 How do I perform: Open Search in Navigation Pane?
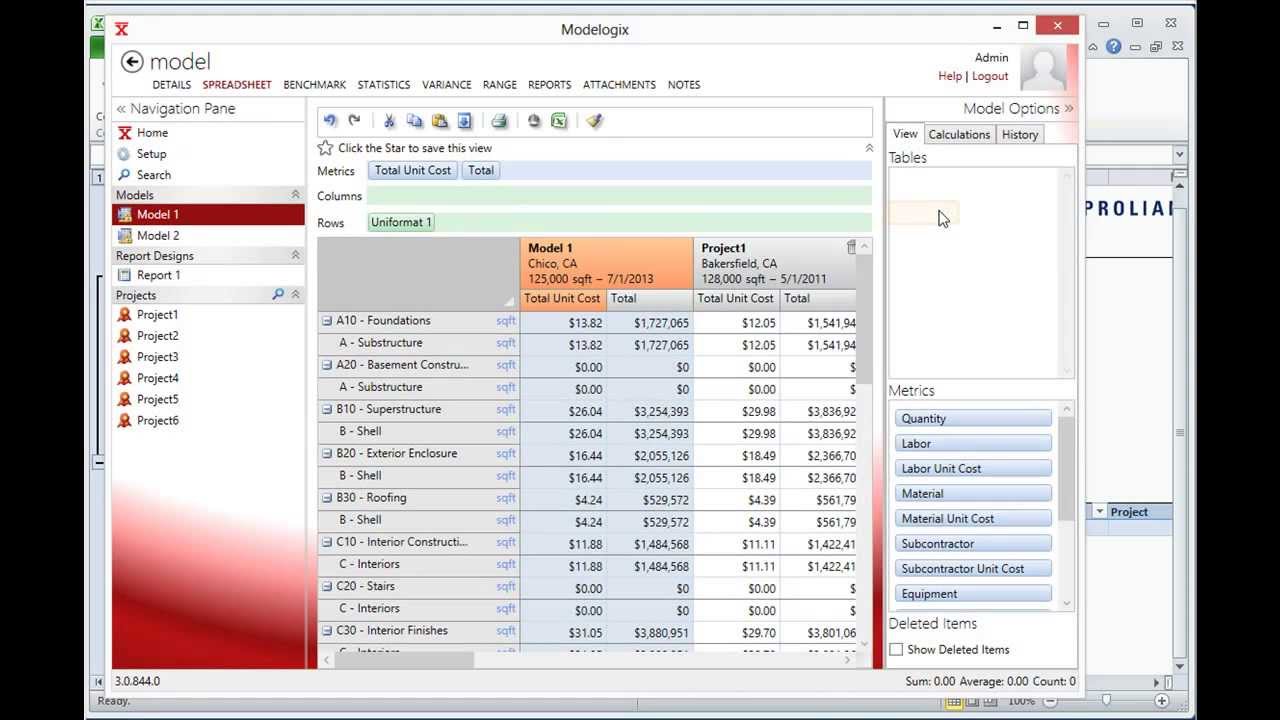[153, 175]
